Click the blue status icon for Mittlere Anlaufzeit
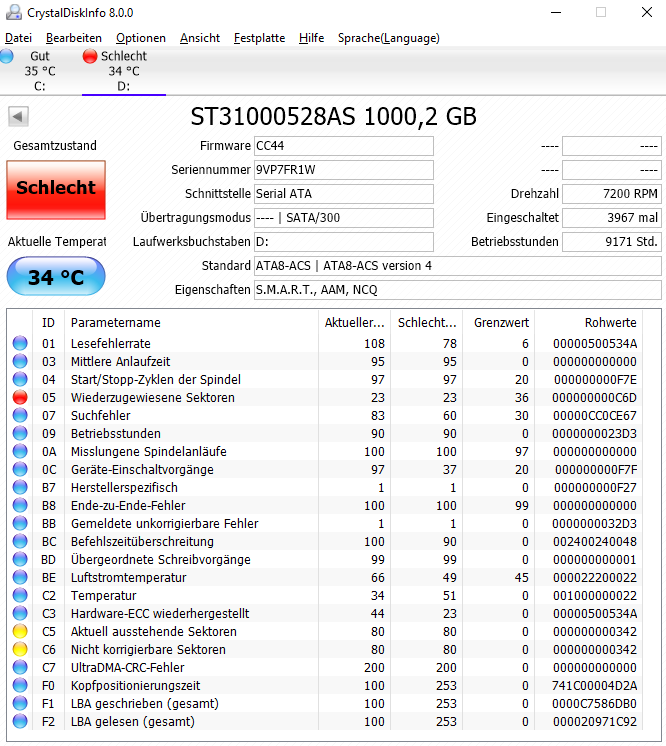The width and height of the screenshot is (666, 746). (x=20, y=361)
